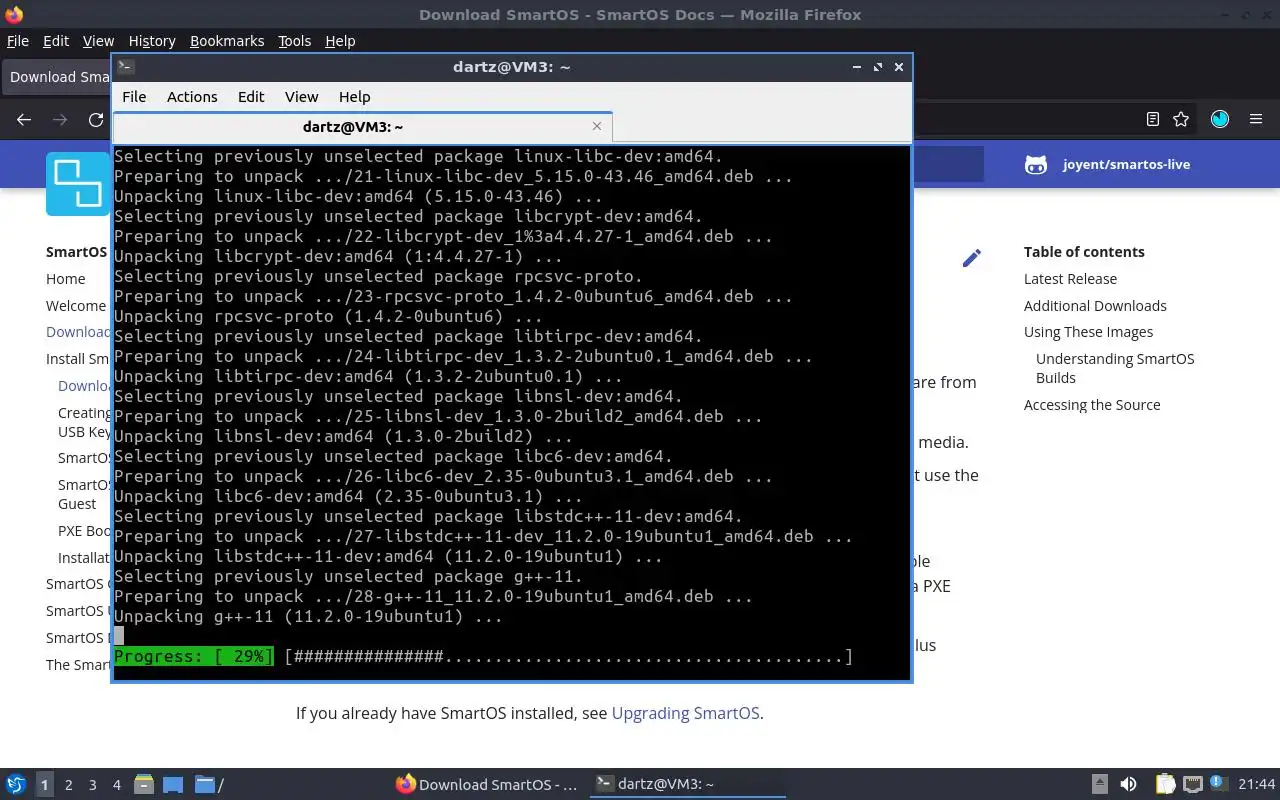Click "Table of contents" heading
This screenshot has width=1280, height=800.
(1084, 252)
